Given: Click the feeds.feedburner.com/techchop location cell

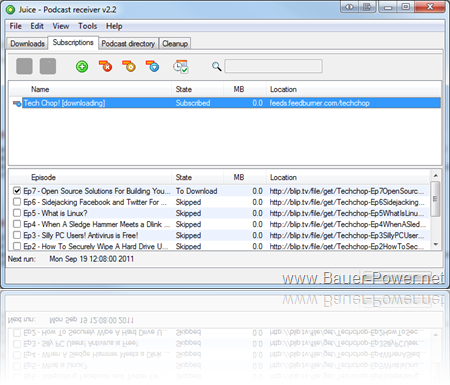Looking at the screenshot, I should (319, 103).
